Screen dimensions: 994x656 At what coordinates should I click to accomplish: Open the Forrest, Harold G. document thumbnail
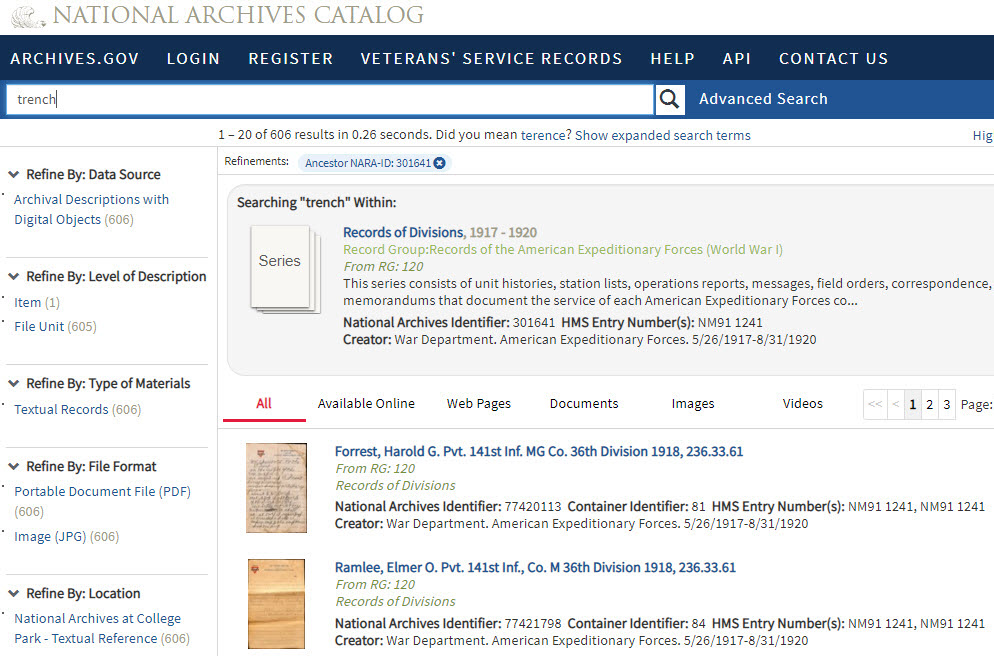coord(276,488)
